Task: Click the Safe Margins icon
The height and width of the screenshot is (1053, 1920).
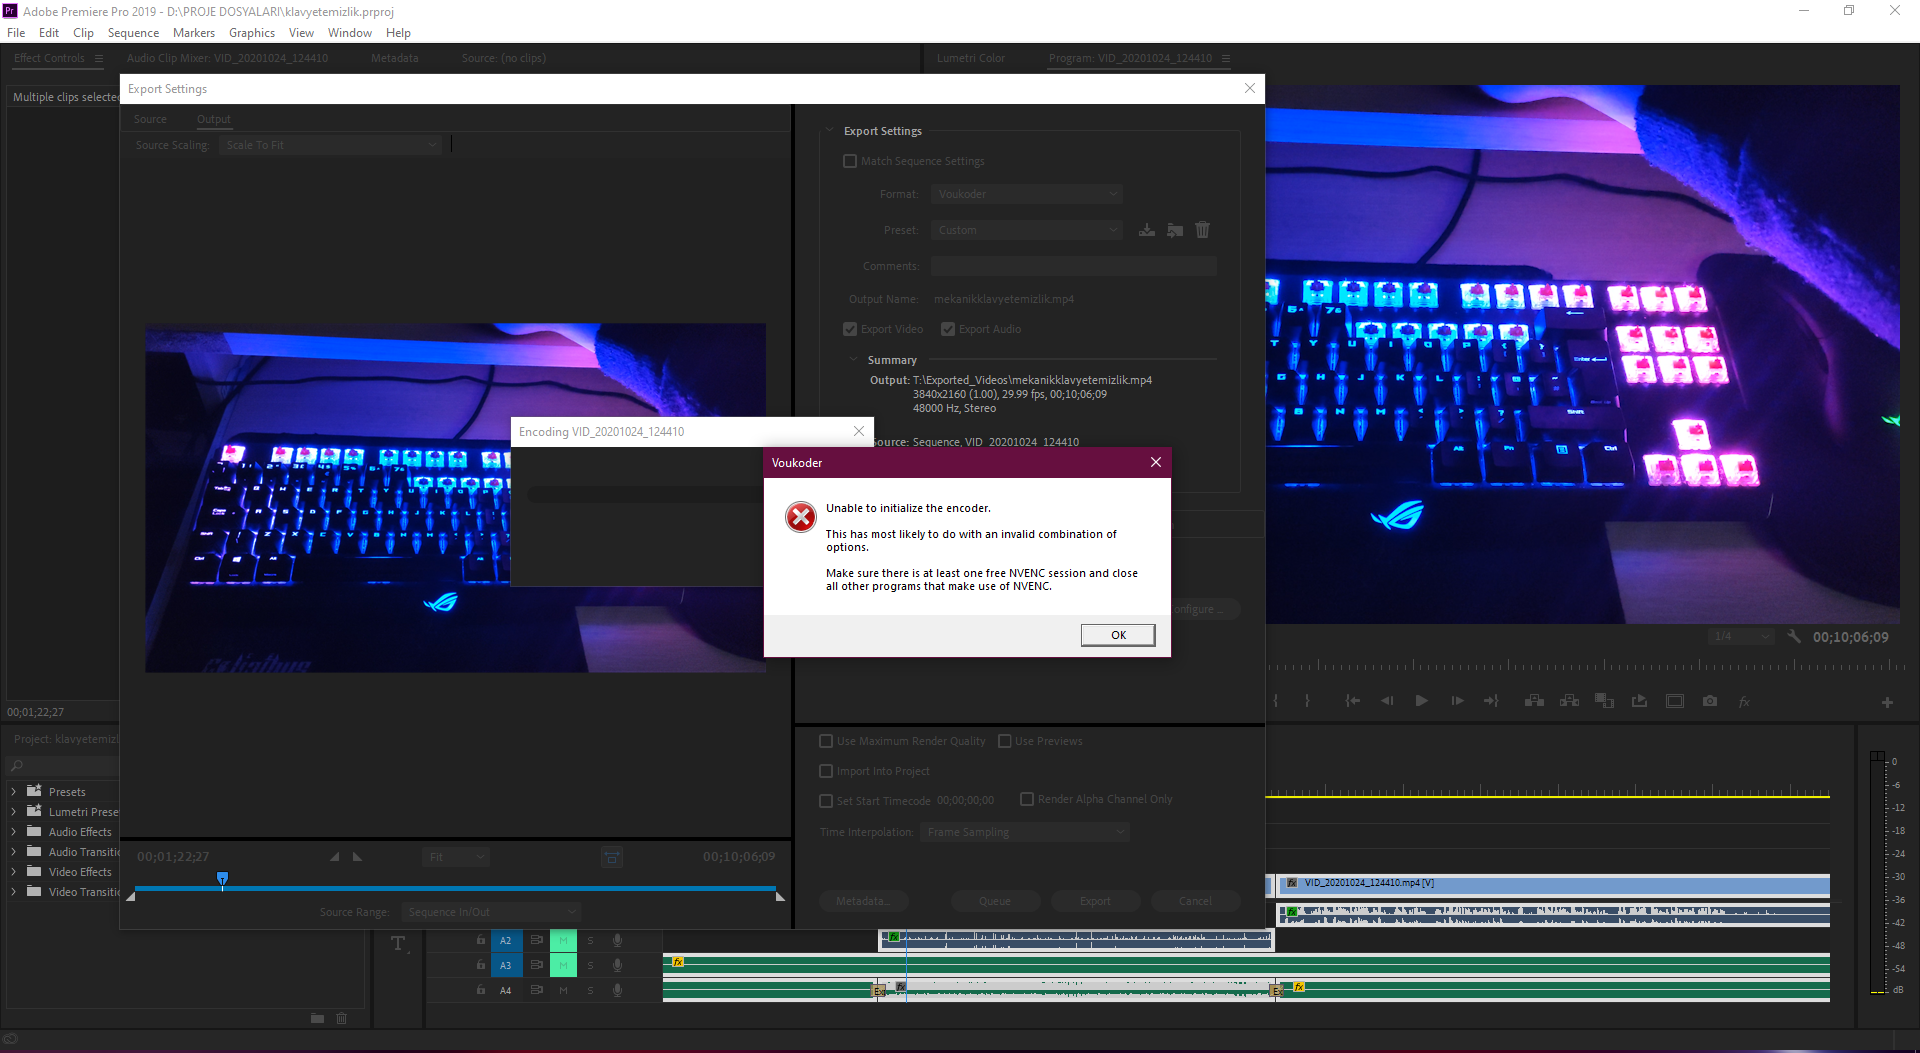Action: click(1675, 701)
